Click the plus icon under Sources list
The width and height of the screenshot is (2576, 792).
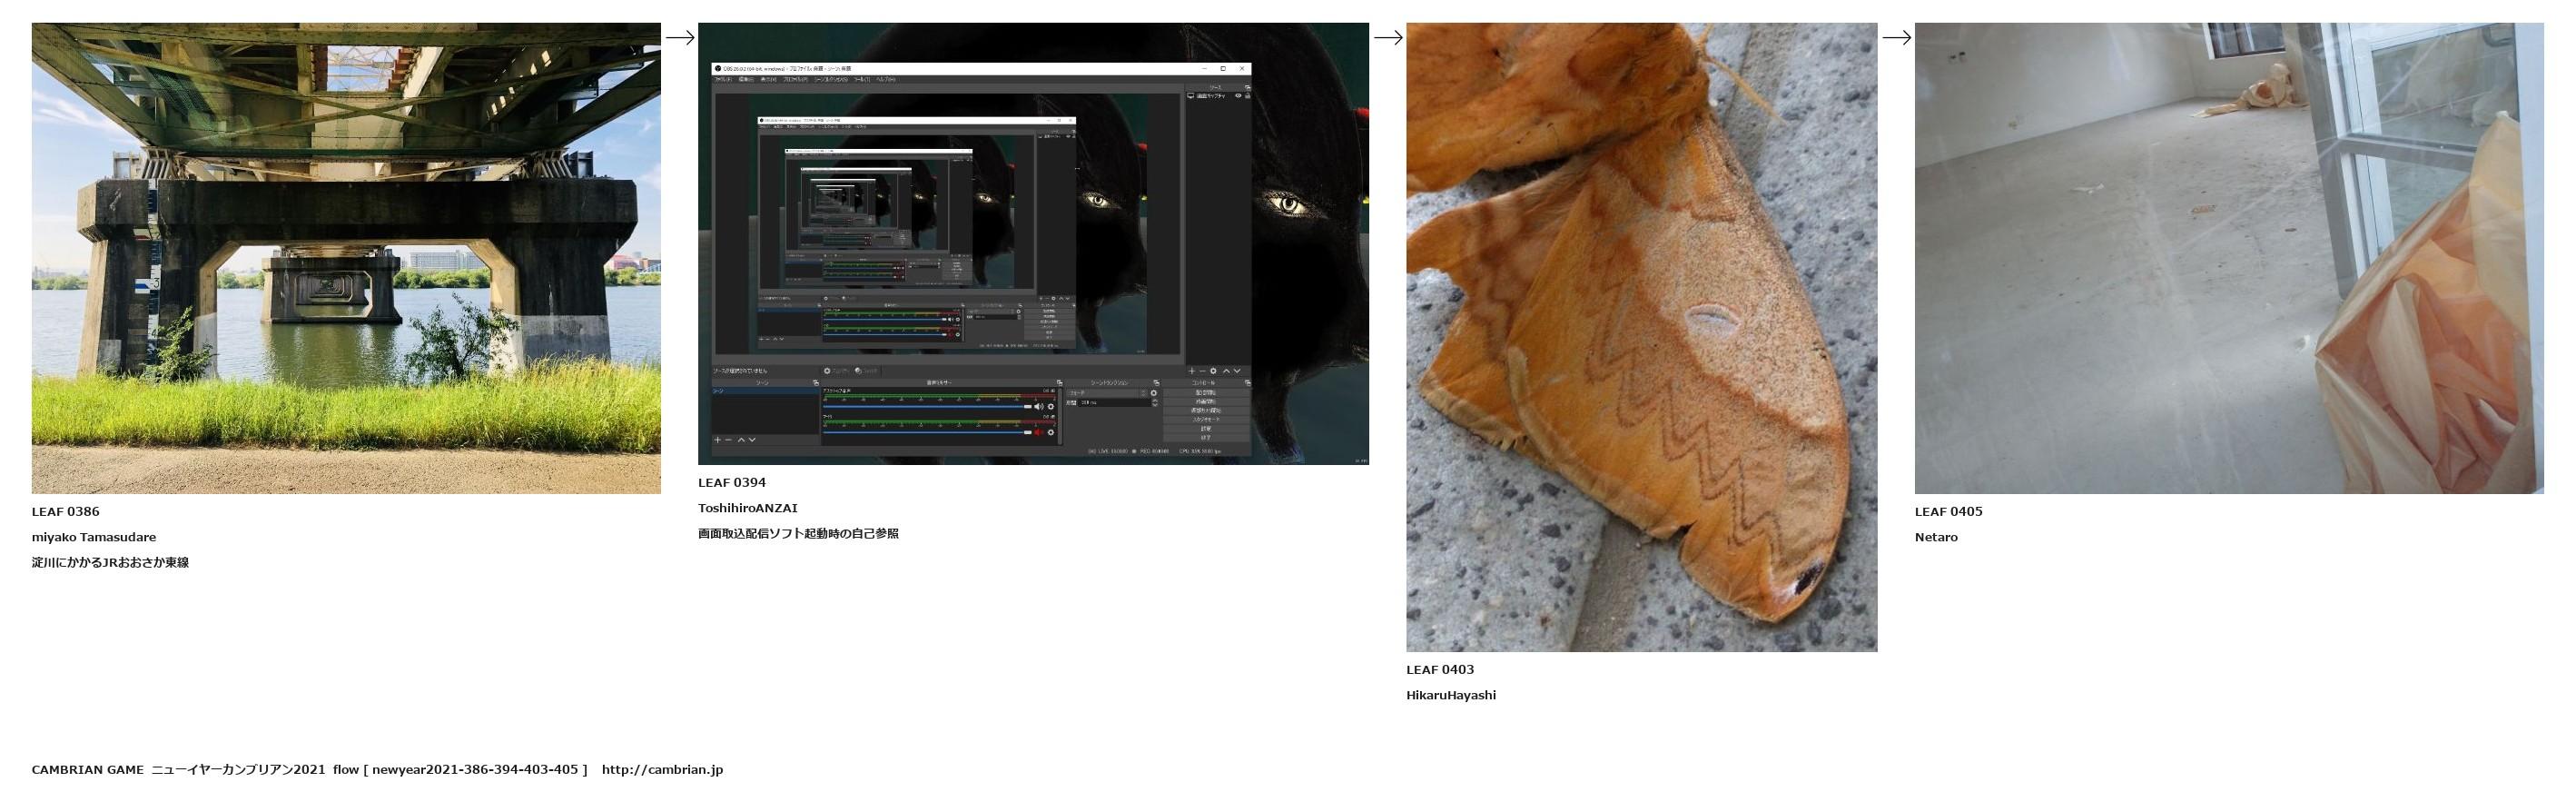[1191, 371]
